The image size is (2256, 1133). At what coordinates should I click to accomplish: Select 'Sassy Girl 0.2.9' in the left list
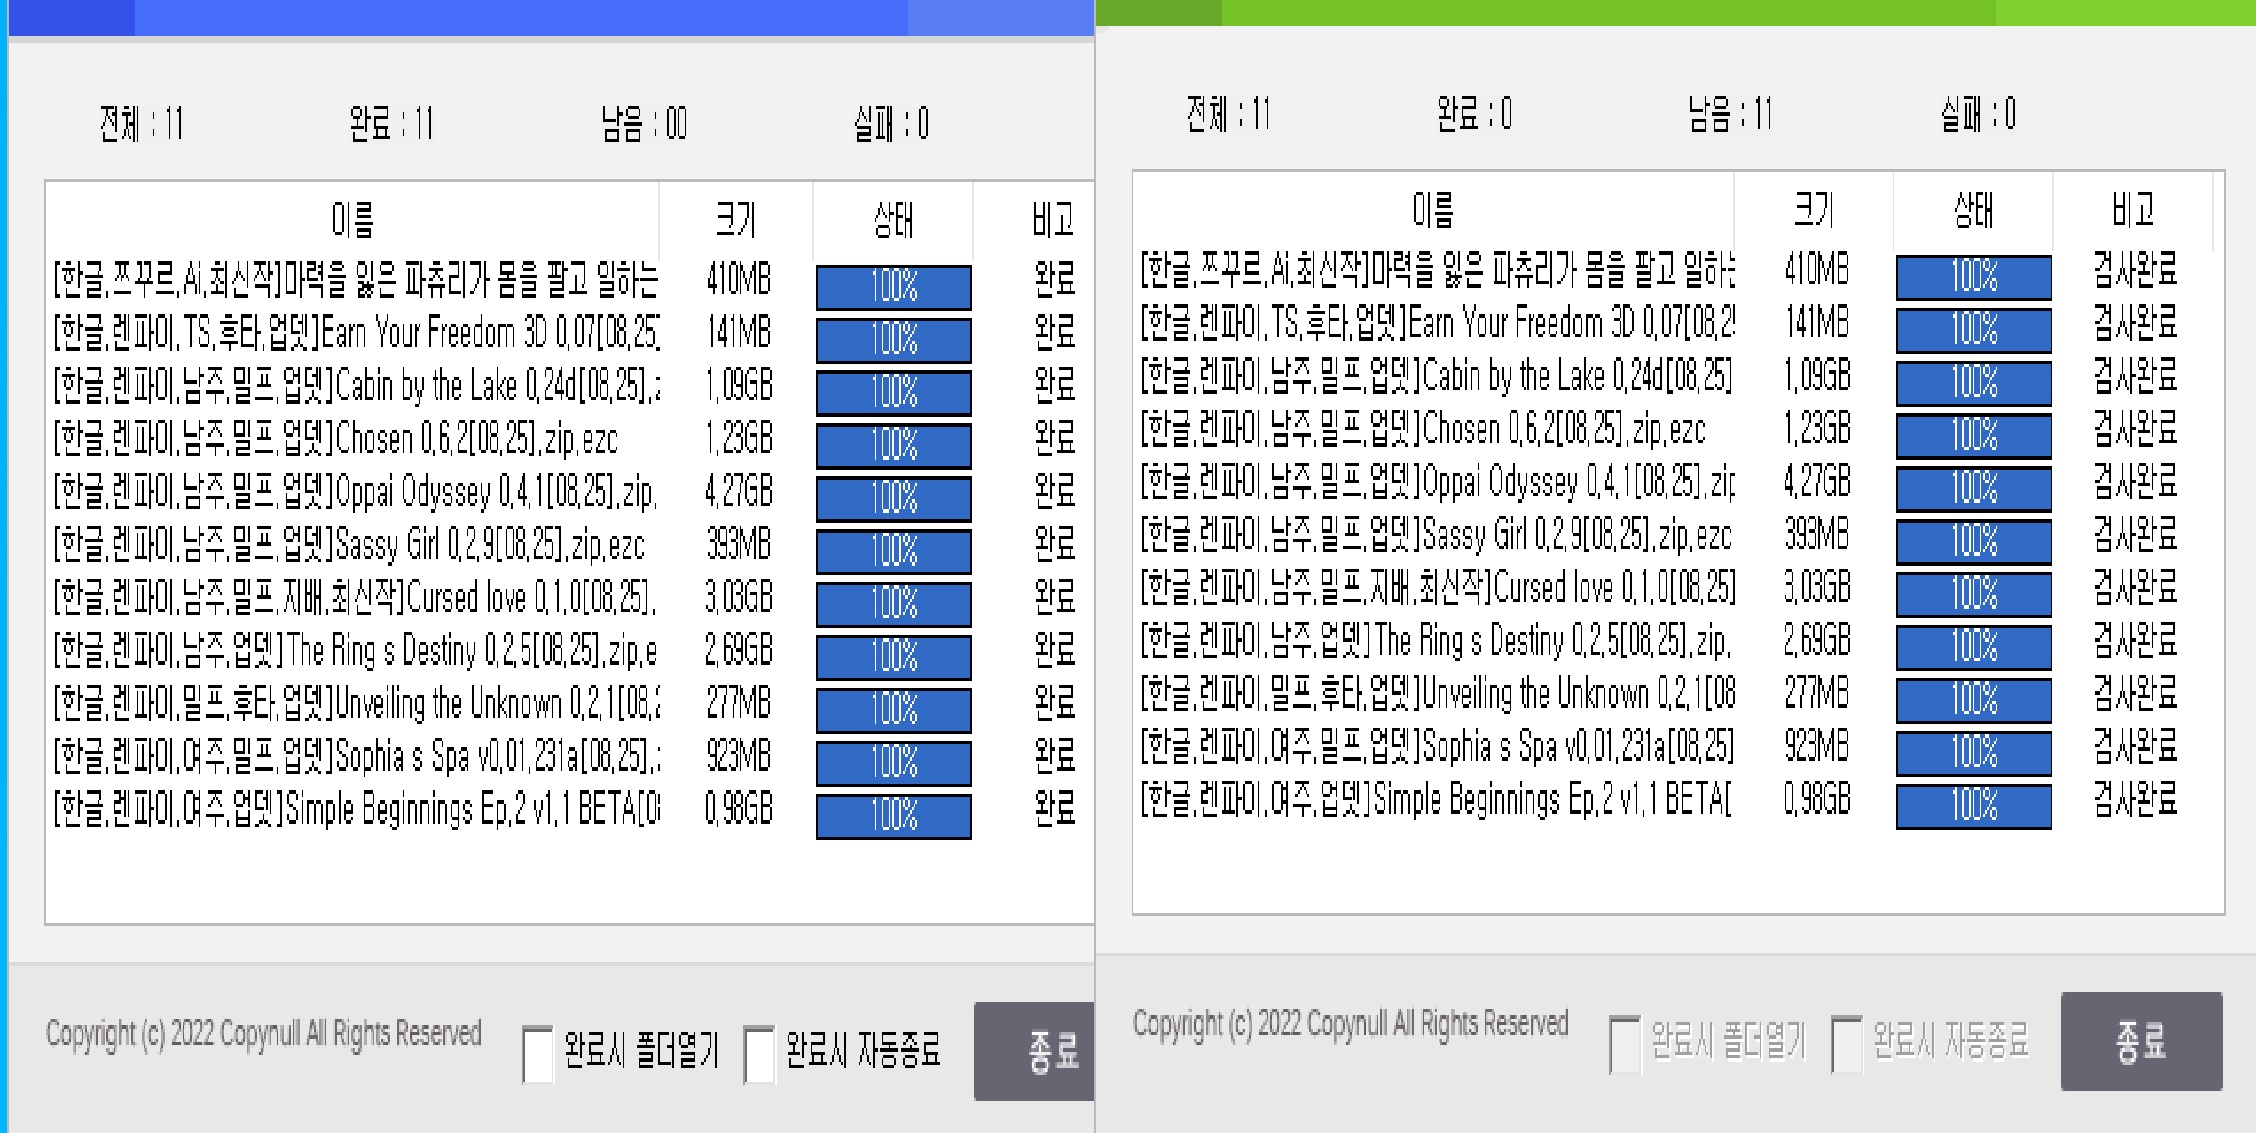pyautogui.click(x=349, y=545)
